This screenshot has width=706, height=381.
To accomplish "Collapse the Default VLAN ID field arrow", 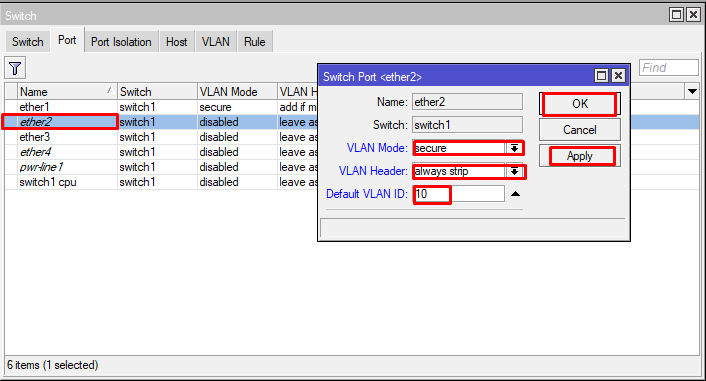I will click(516, 194).
